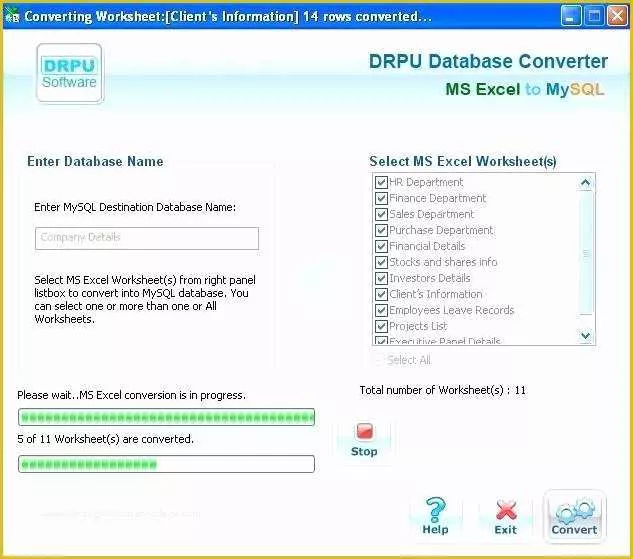Click the lower worksheets progress bar
This screenshot has width=633, height=559.
[x=166, y=464]
